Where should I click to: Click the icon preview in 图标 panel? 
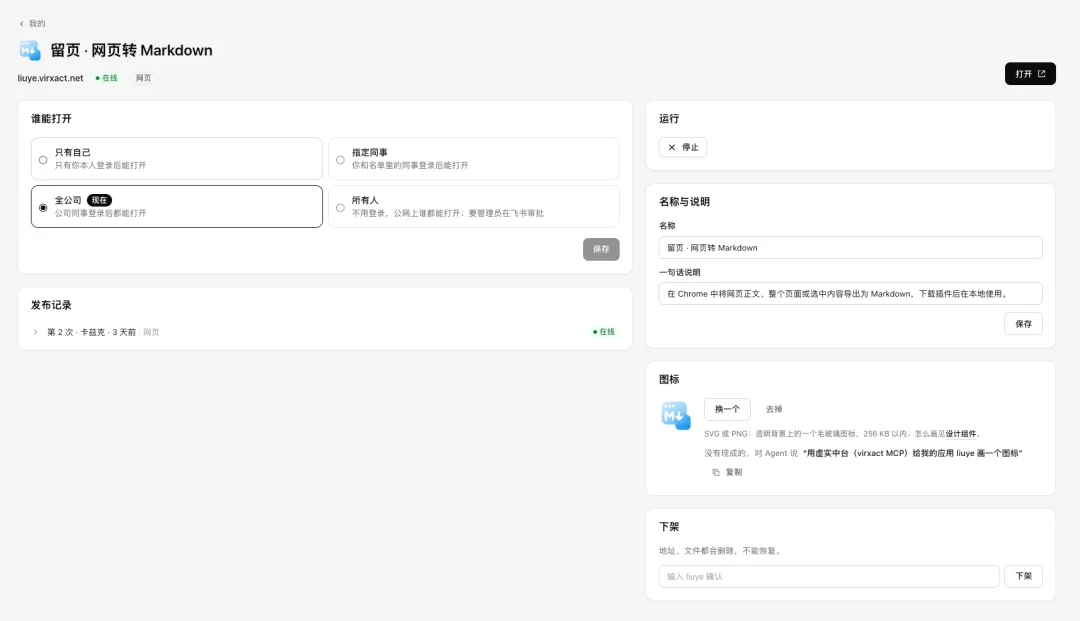(676, 416)
